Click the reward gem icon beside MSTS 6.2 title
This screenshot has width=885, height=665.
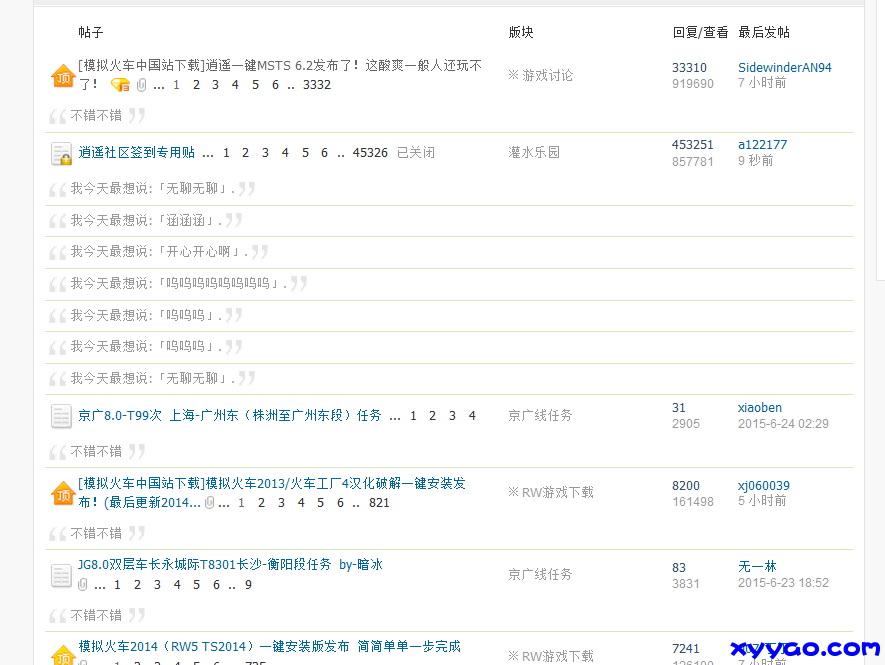pos(119,84)
